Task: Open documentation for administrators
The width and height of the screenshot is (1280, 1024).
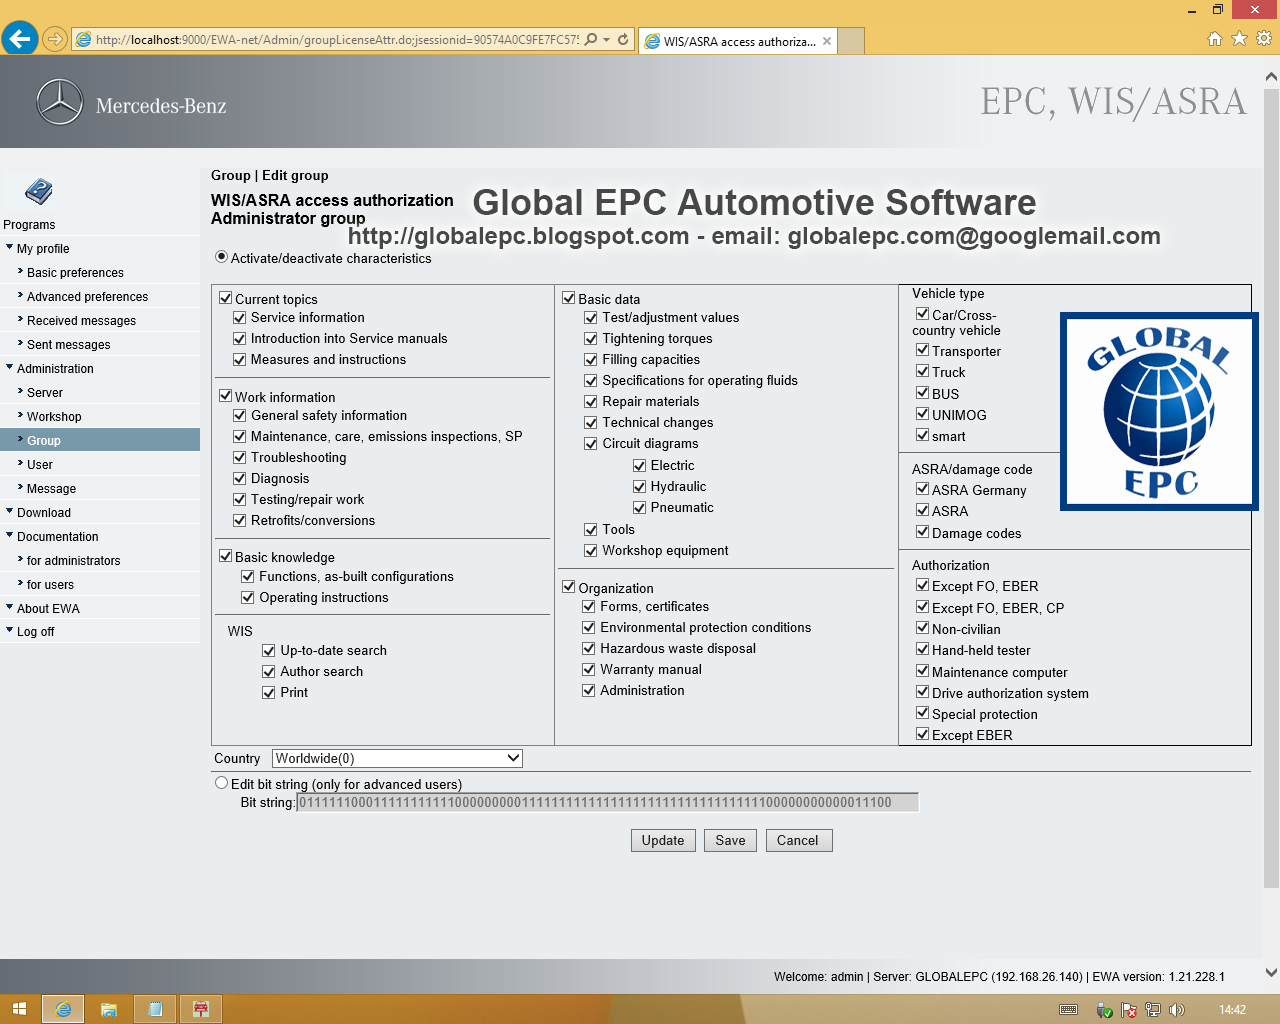Action: 73,561
